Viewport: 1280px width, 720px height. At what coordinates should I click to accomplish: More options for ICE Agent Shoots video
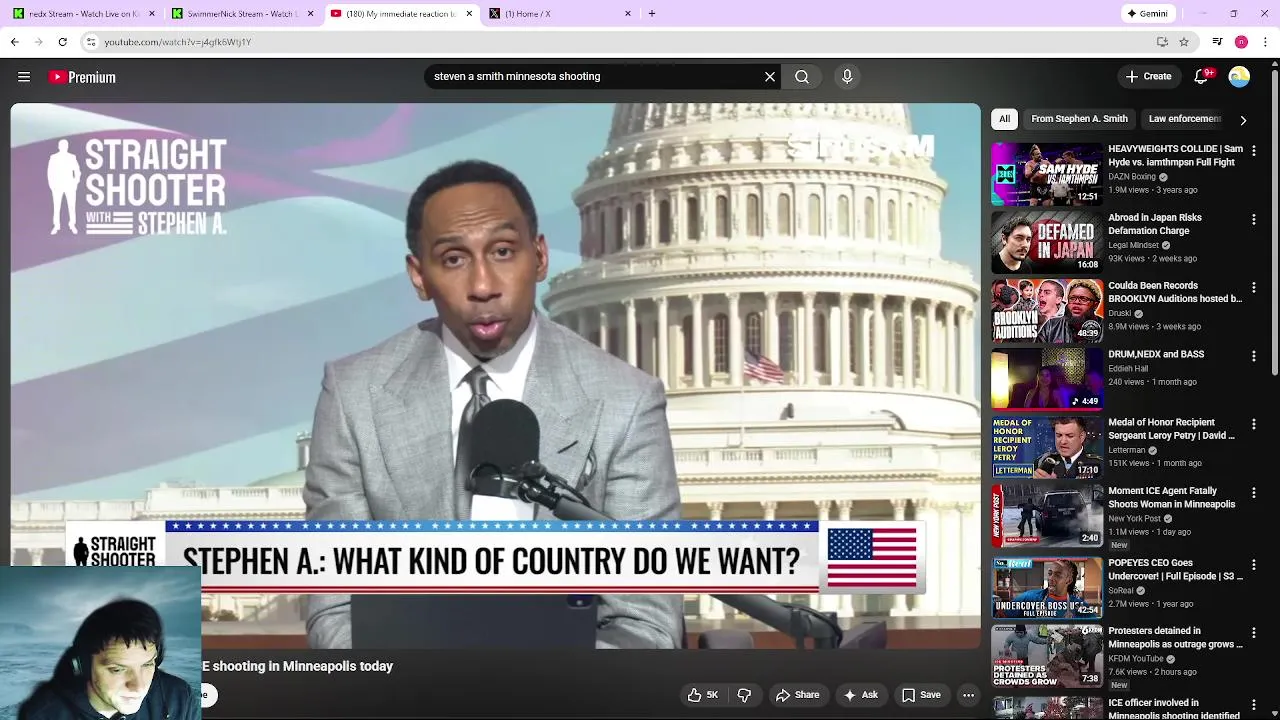[1254, 493]
